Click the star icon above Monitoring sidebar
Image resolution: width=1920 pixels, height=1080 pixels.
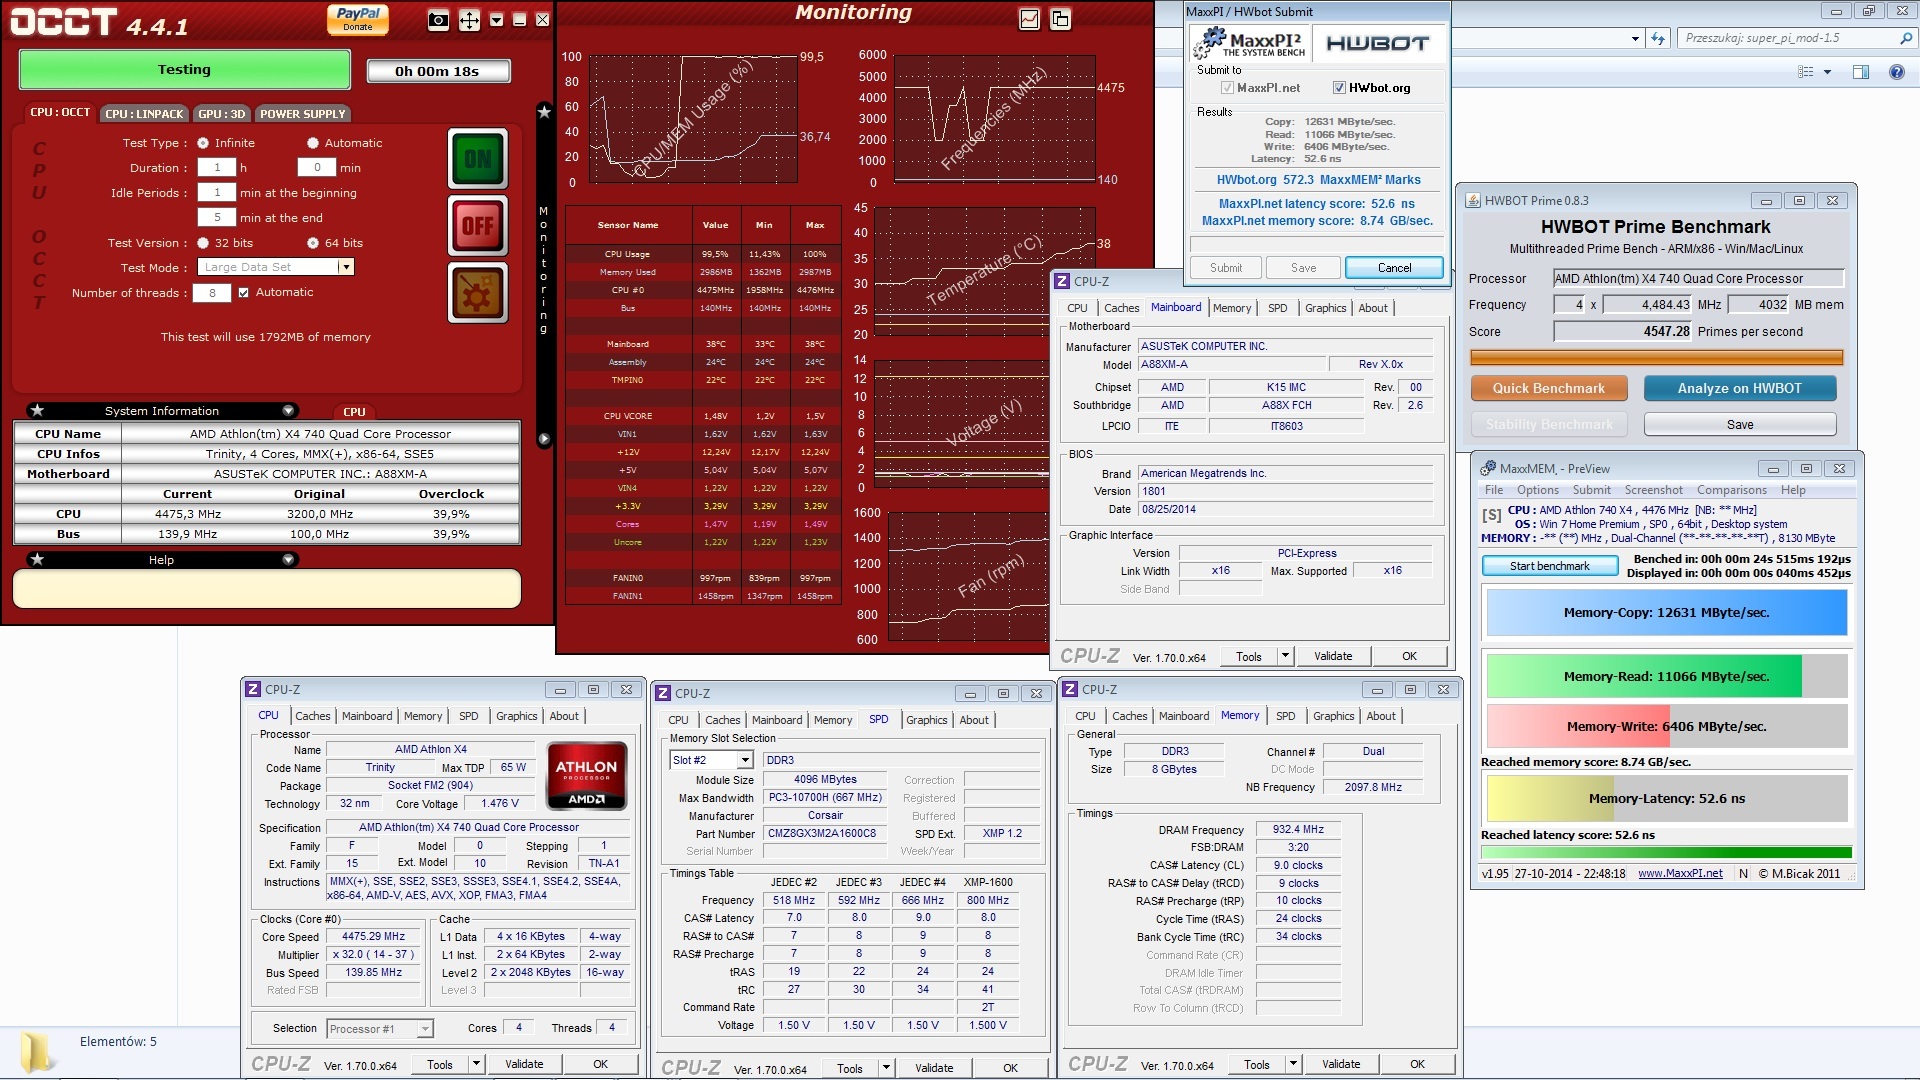tap(544, 112)
